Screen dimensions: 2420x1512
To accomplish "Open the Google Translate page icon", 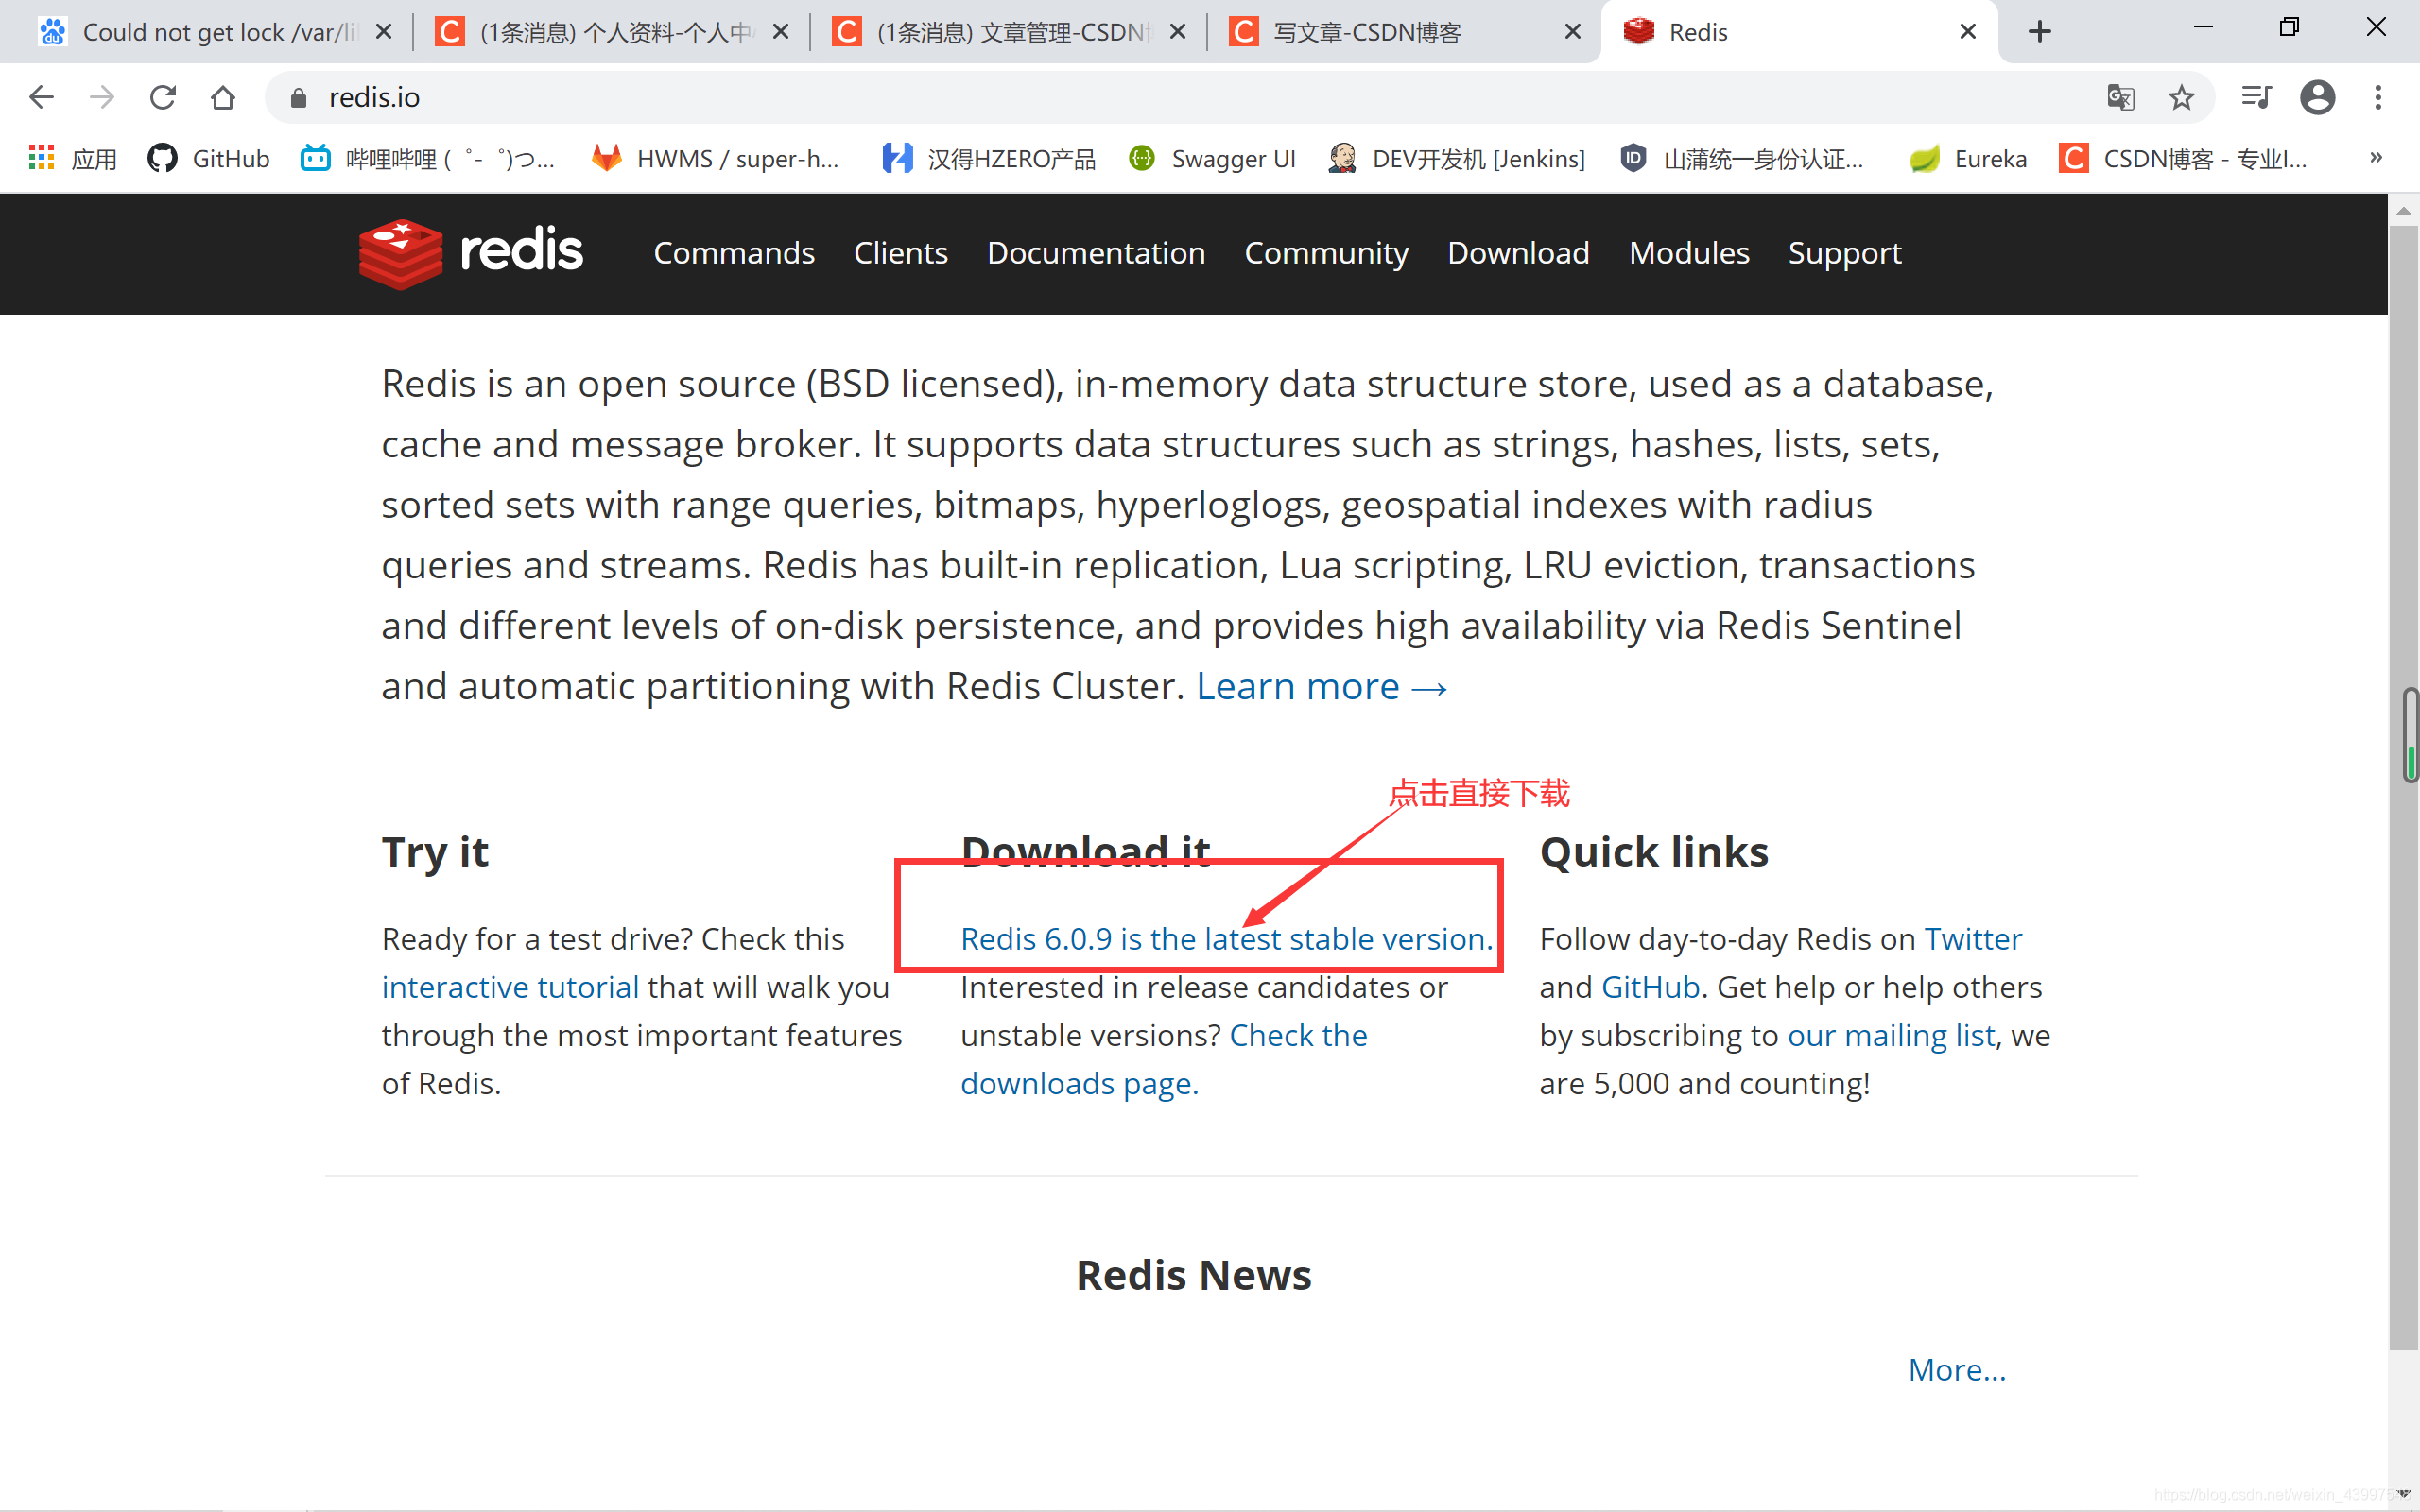I will 2120,97.
